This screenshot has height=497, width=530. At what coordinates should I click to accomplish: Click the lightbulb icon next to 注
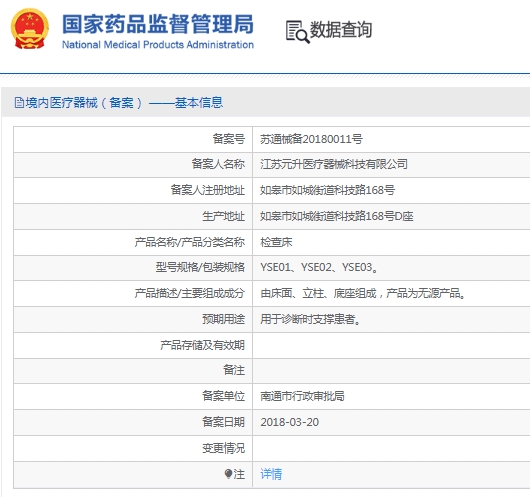click(x=228, y=474)
